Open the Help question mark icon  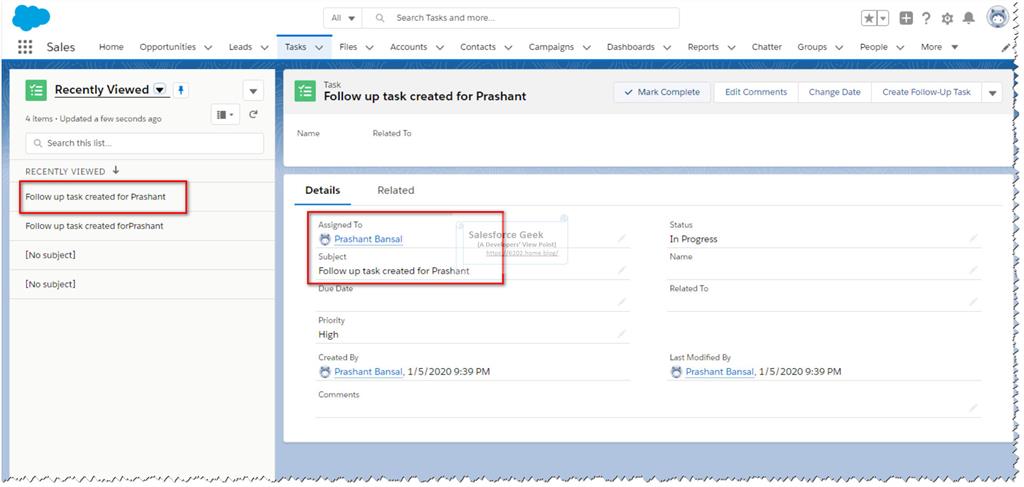click(926, 18)
